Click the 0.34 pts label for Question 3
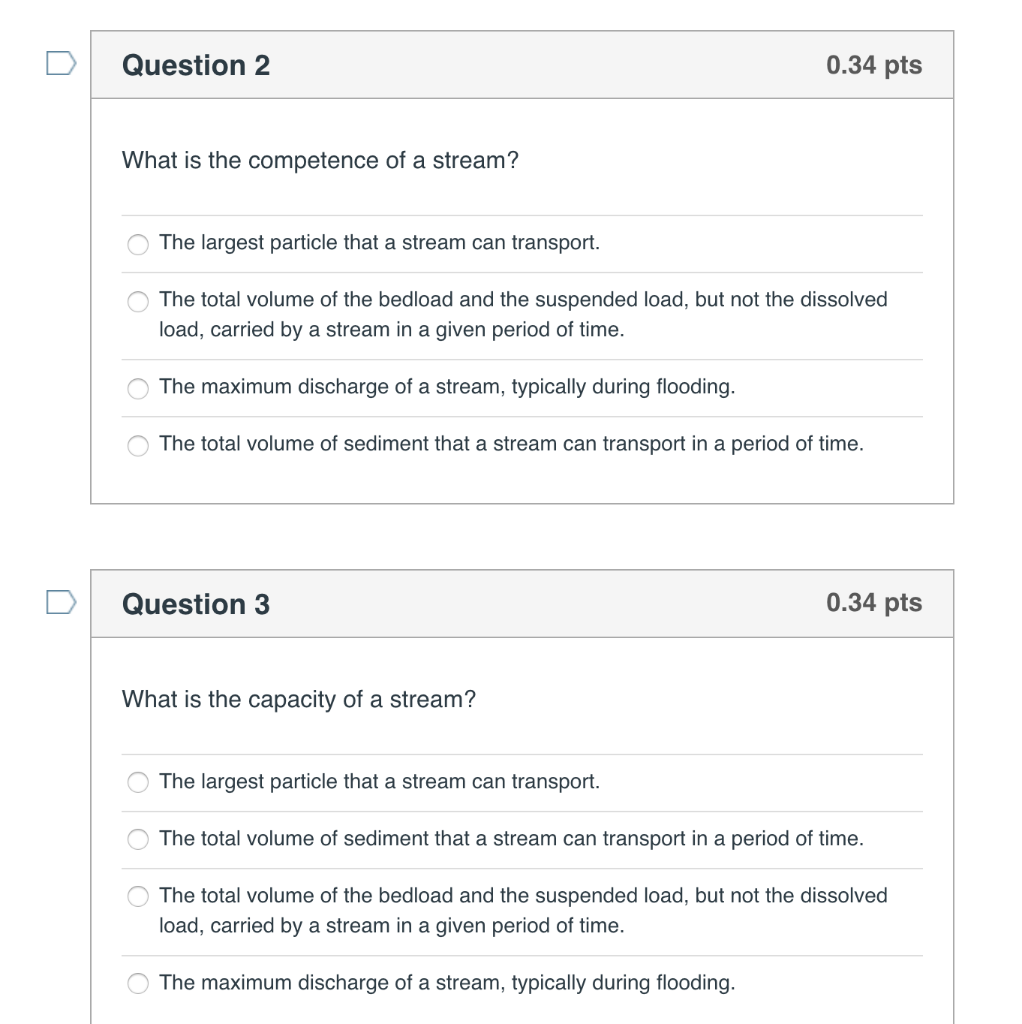 click(x=875, y=603)
